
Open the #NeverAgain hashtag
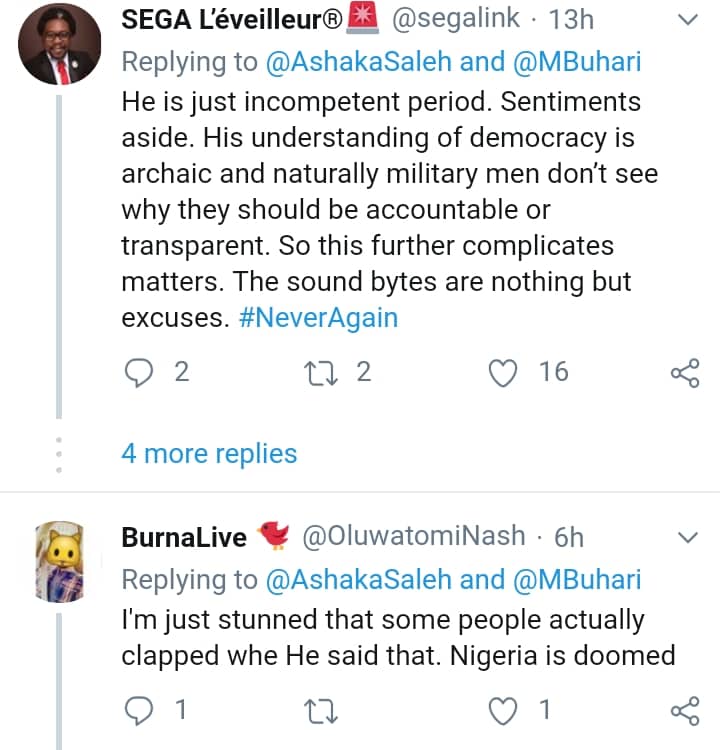point(318,318)
